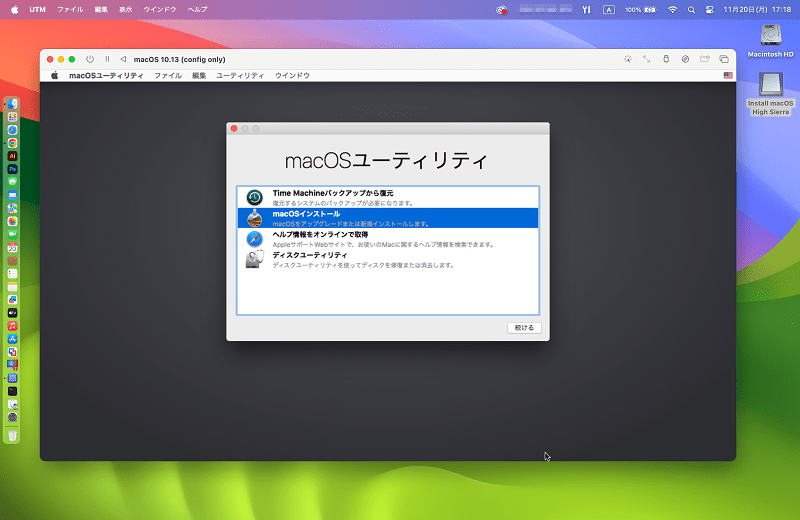Open Control Center icon
800x520 pixels.
pyautogui.click(x=710, y=9)
